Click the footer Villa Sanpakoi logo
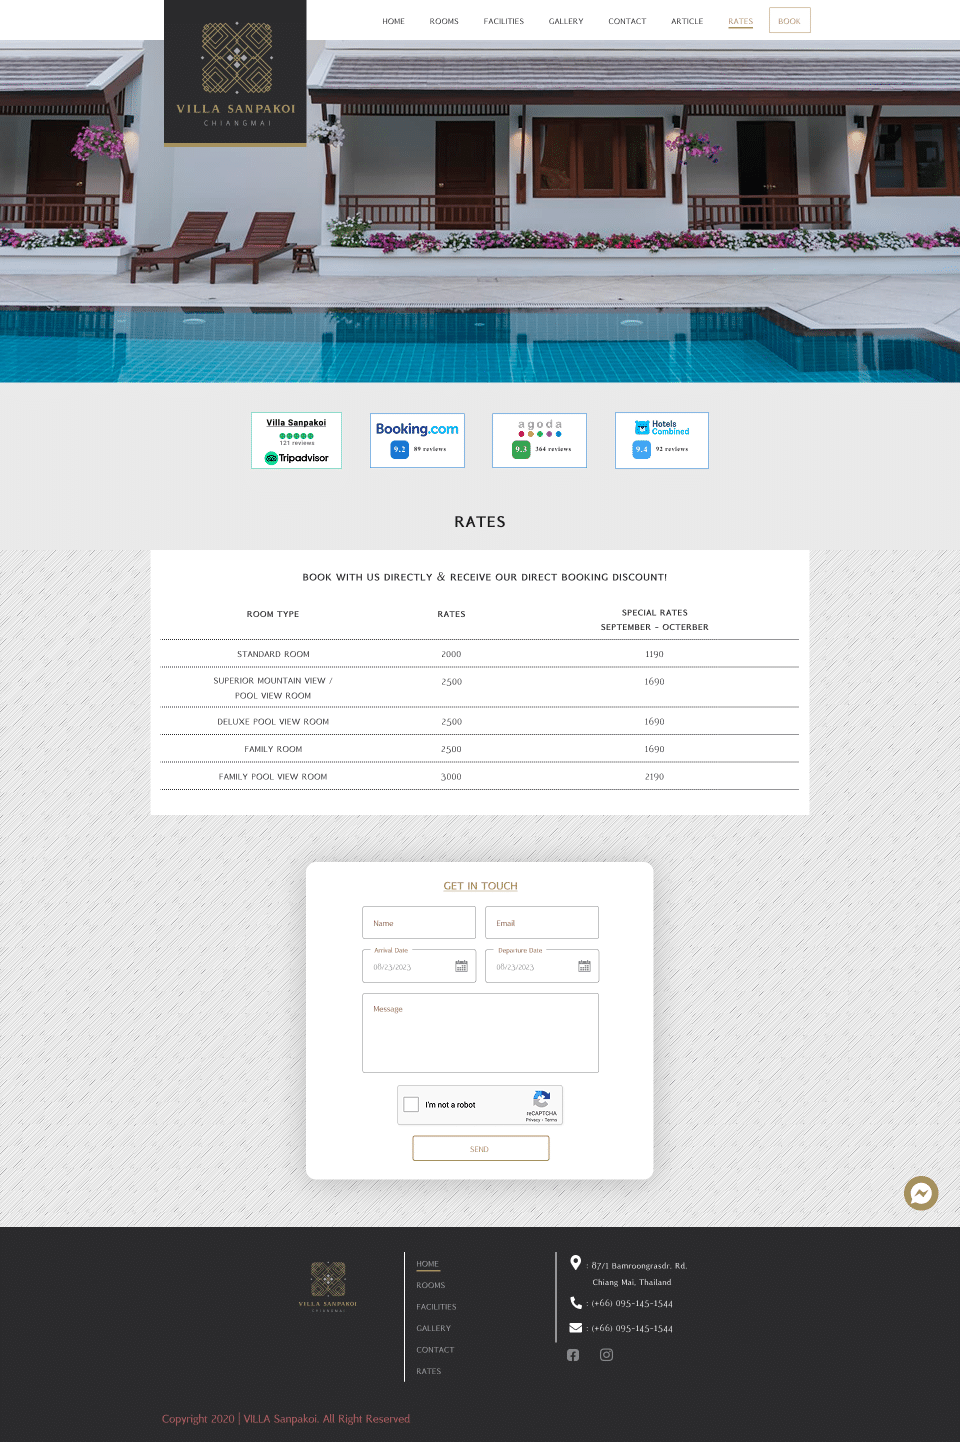The width and height of the screenshot is (960, 1442). [328, 1286]
